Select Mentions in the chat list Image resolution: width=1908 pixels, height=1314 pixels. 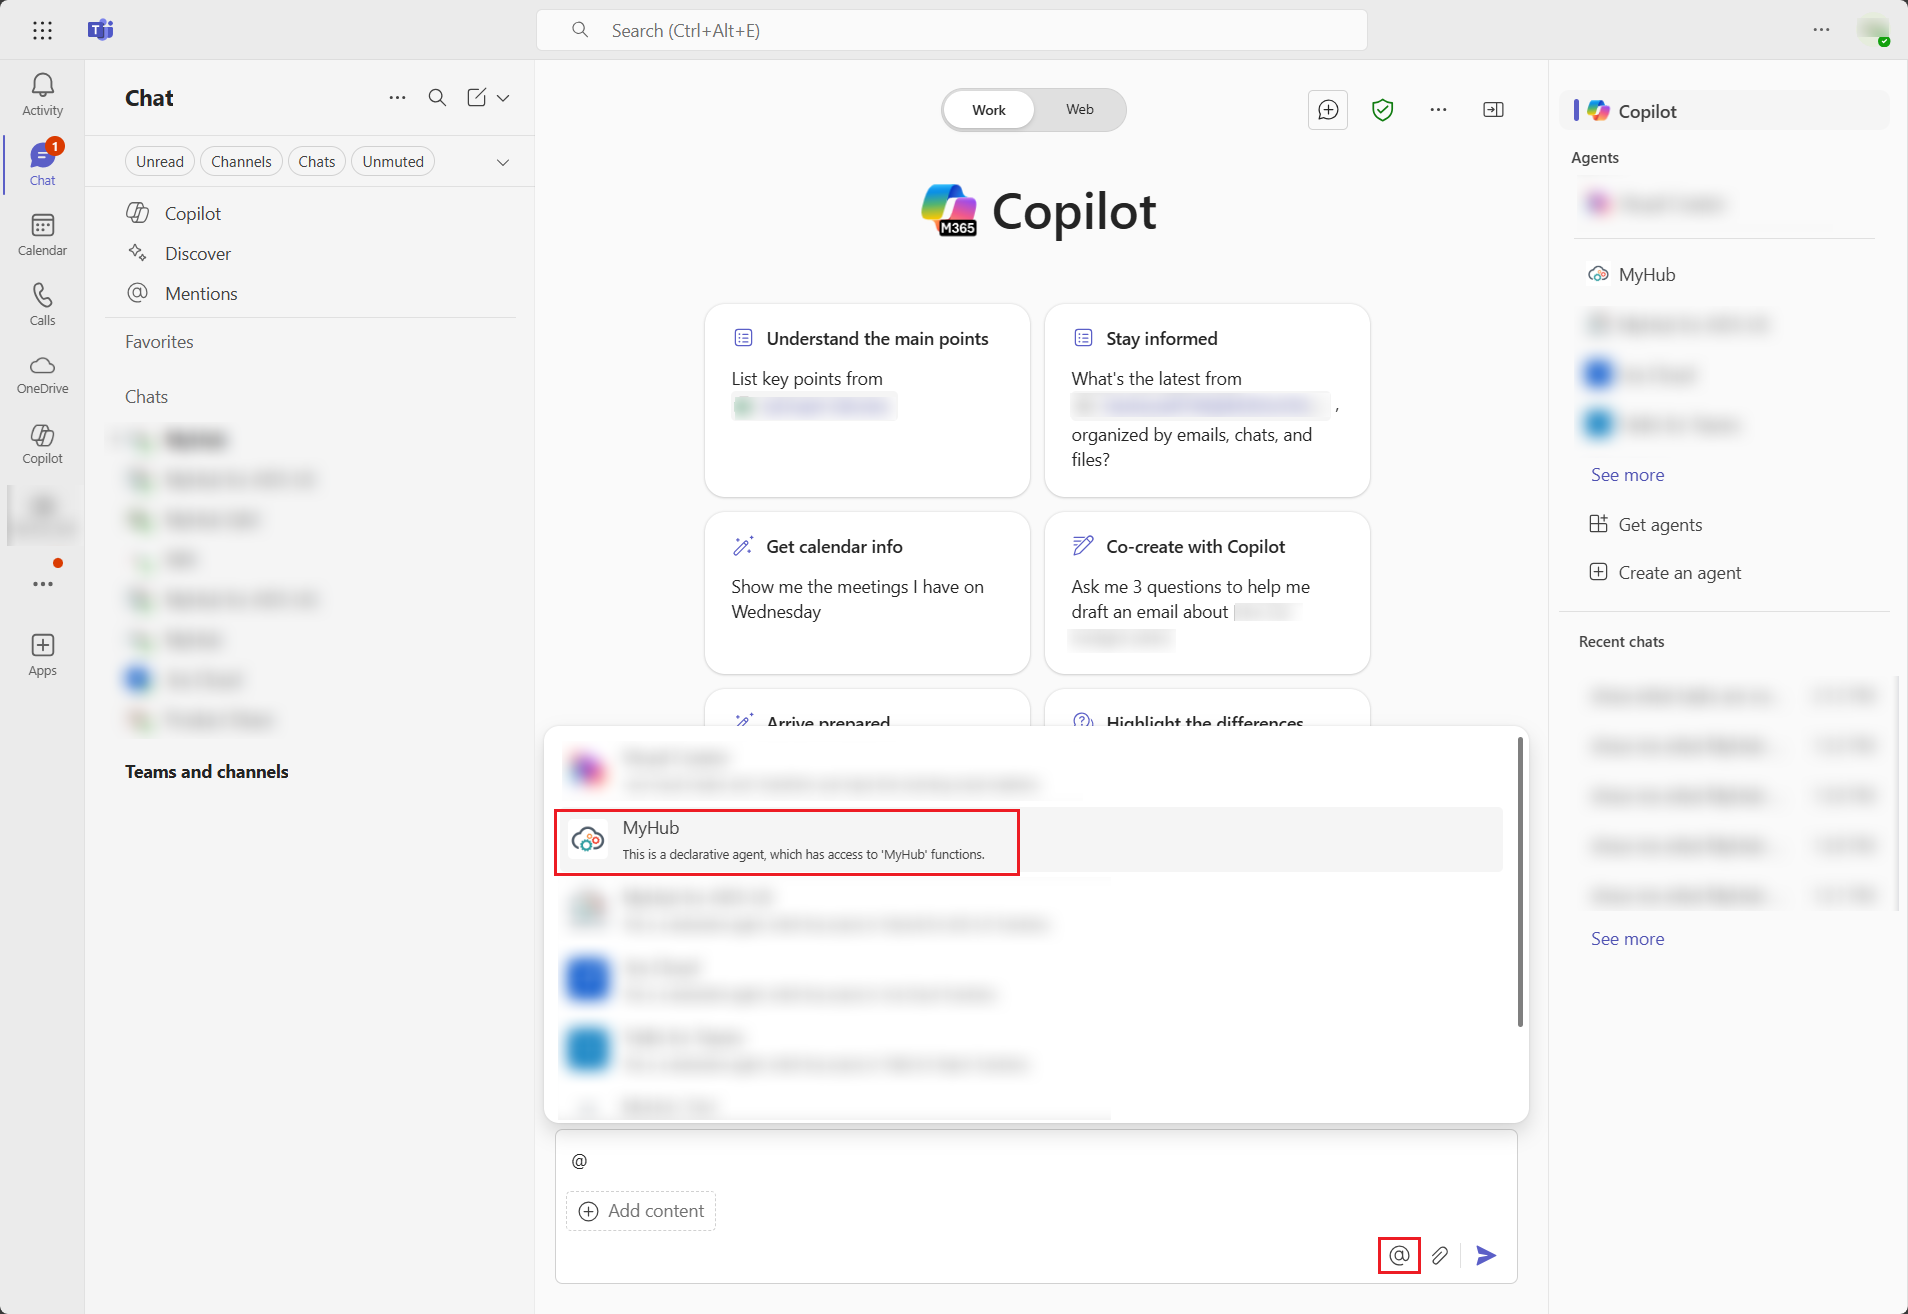201,294
